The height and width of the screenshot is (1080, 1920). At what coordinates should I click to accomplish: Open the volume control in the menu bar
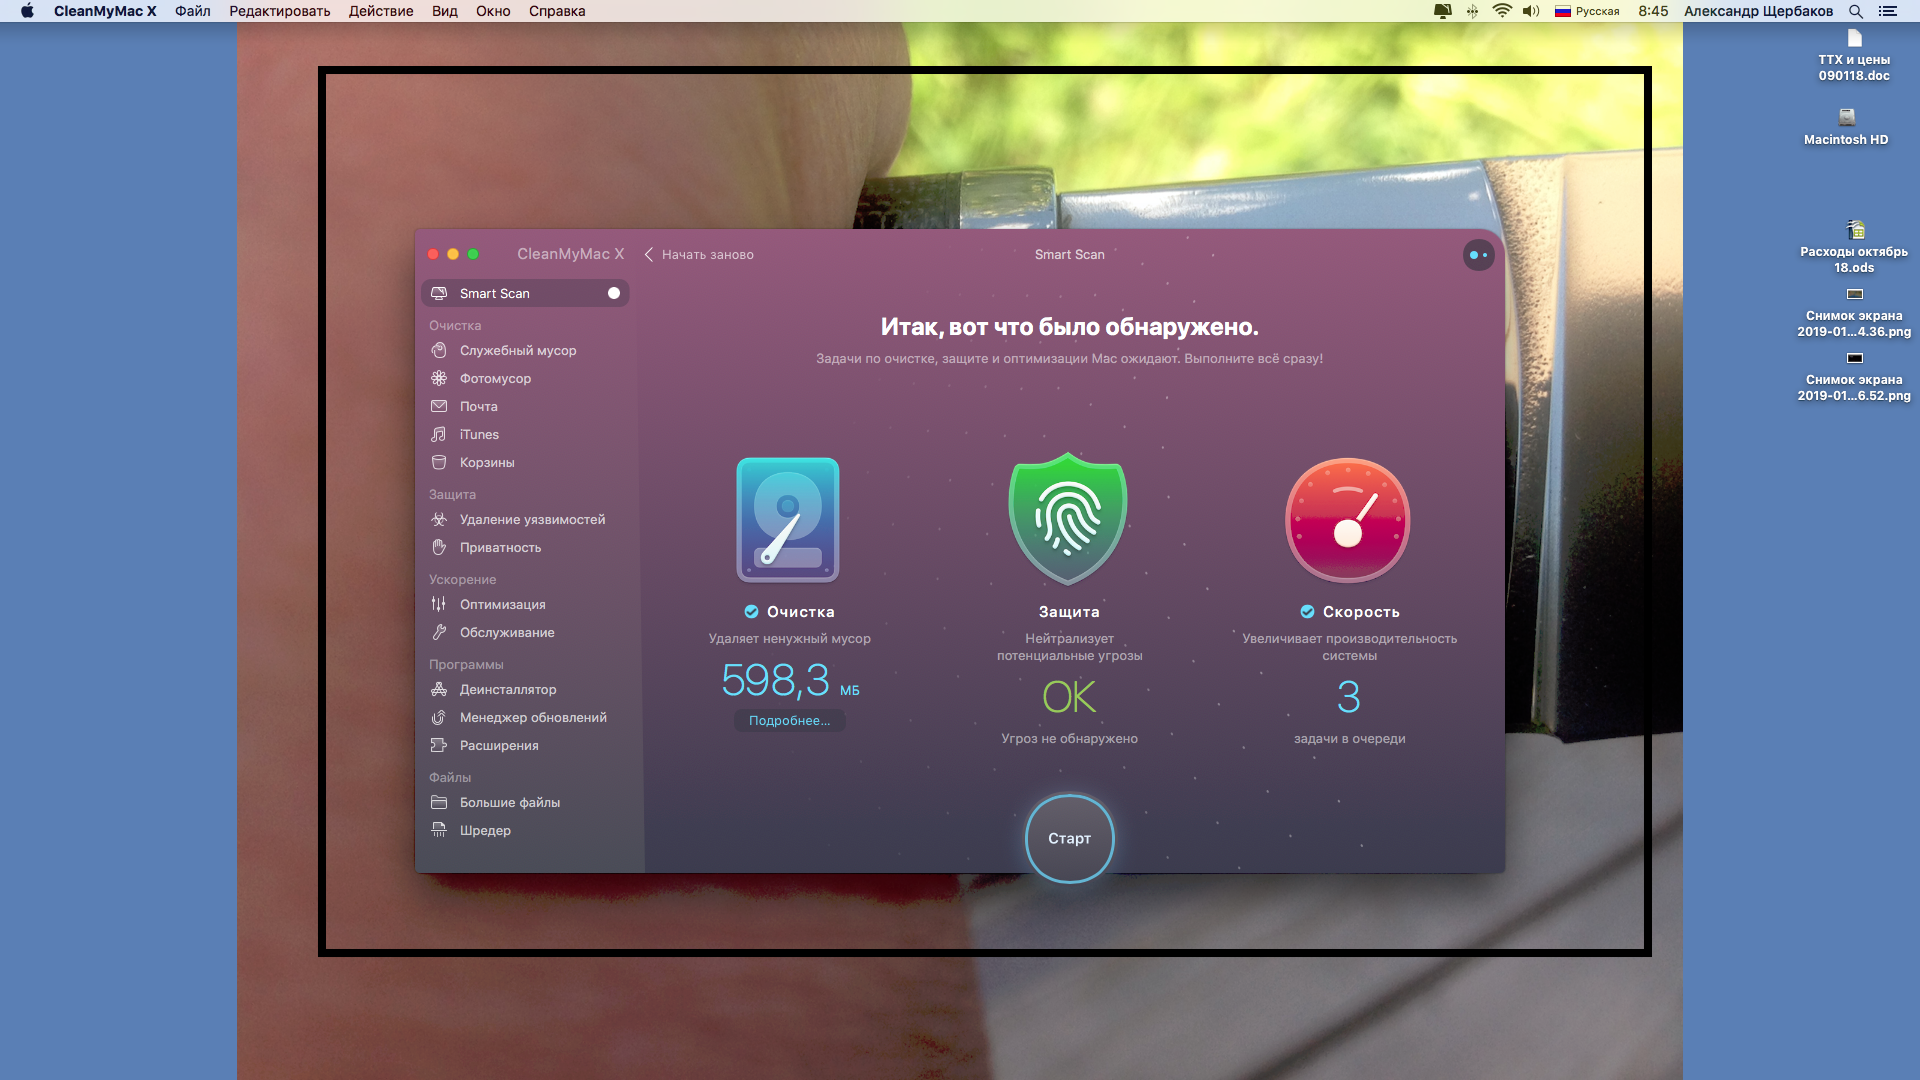click(1531, 11)
